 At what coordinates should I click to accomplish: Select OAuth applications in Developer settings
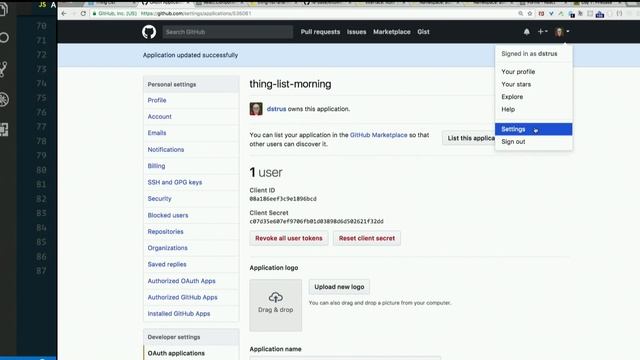pos(176,353)
